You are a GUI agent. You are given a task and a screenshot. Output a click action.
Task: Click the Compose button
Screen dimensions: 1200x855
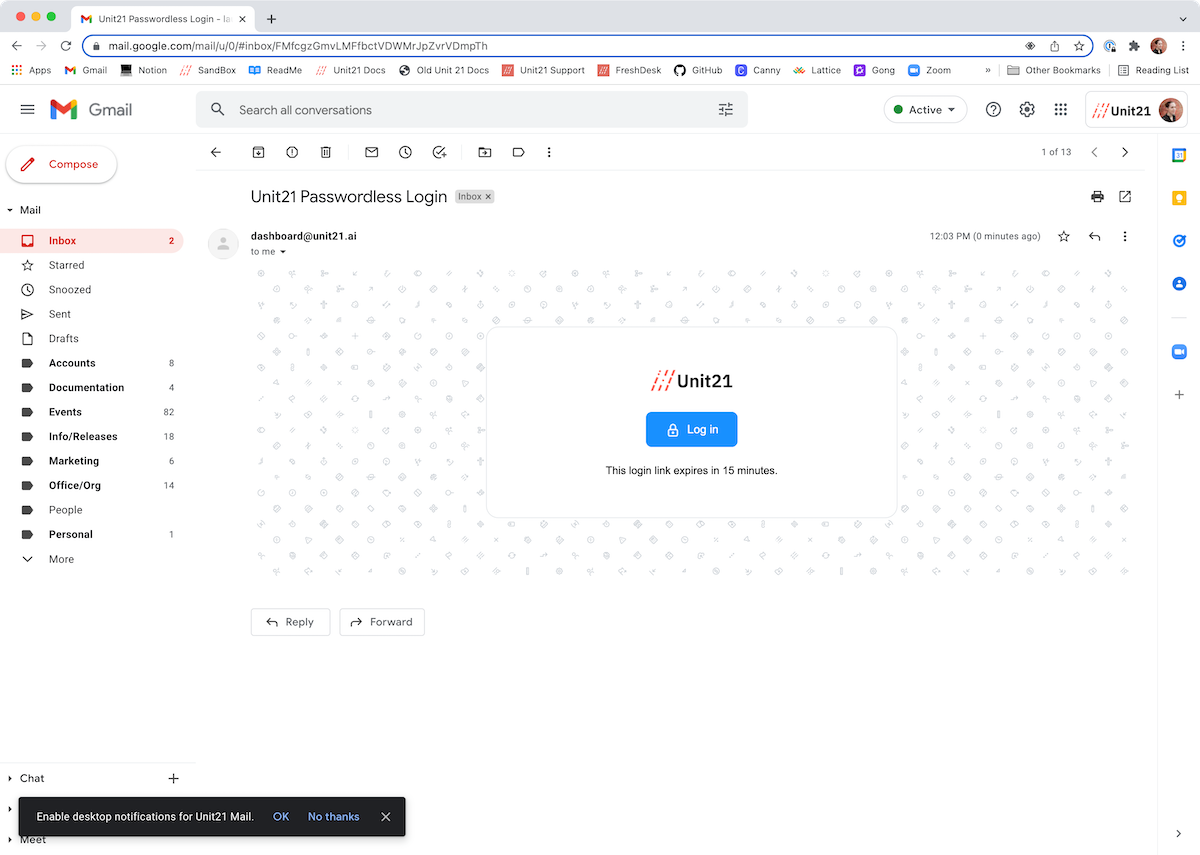[x=61, y=164]
